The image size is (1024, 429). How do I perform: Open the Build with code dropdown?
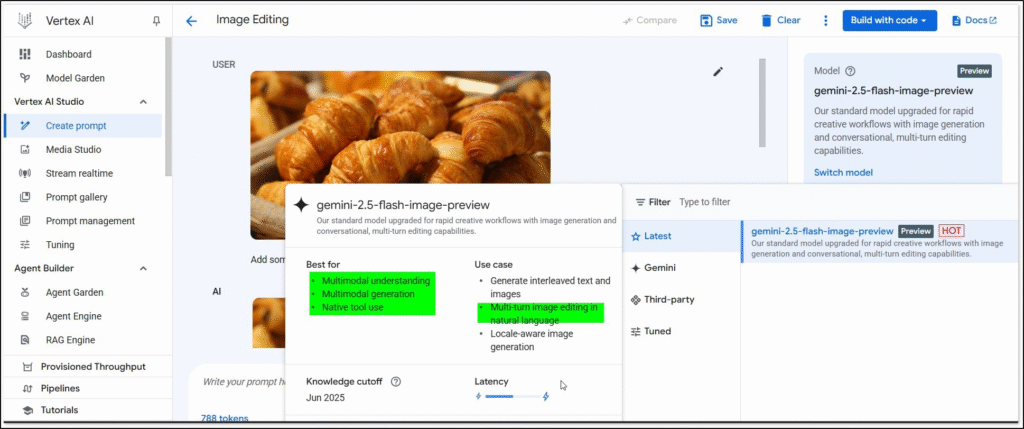tap(889, 20)
